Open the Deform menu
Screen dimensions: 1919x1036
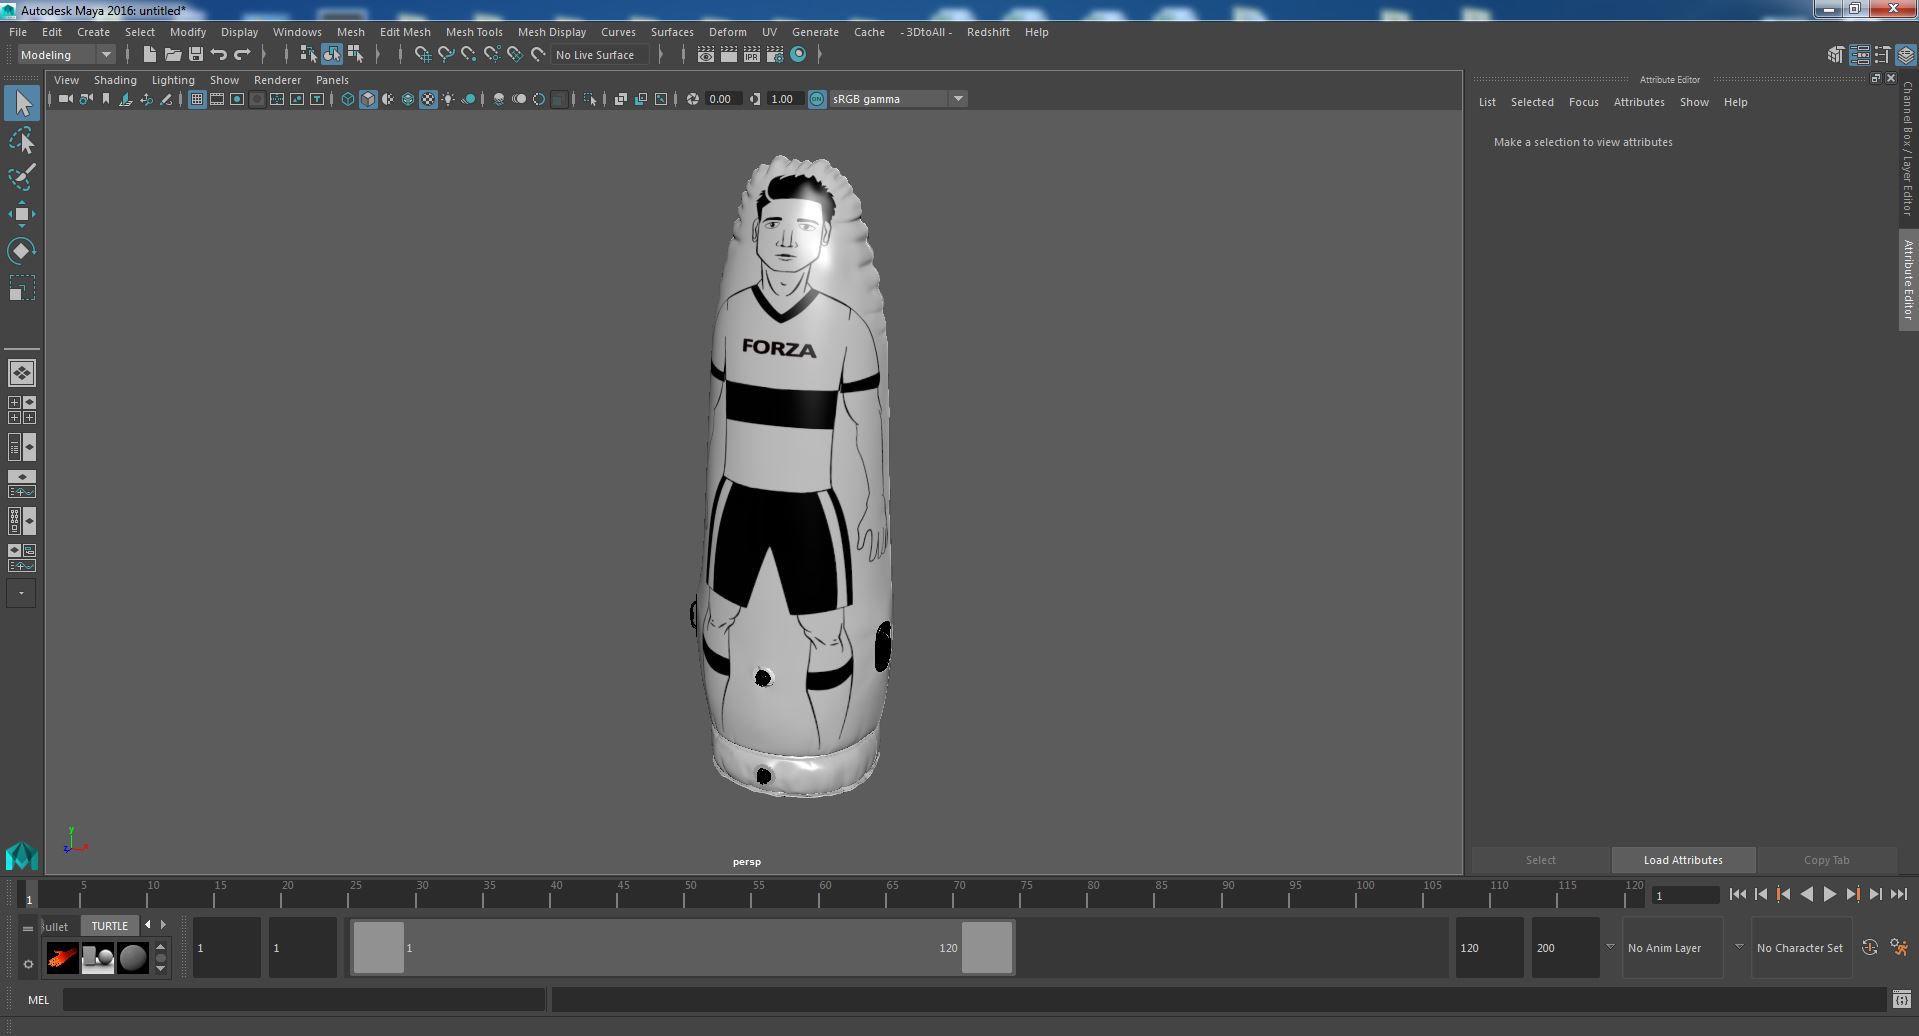[x=728, y=32]
